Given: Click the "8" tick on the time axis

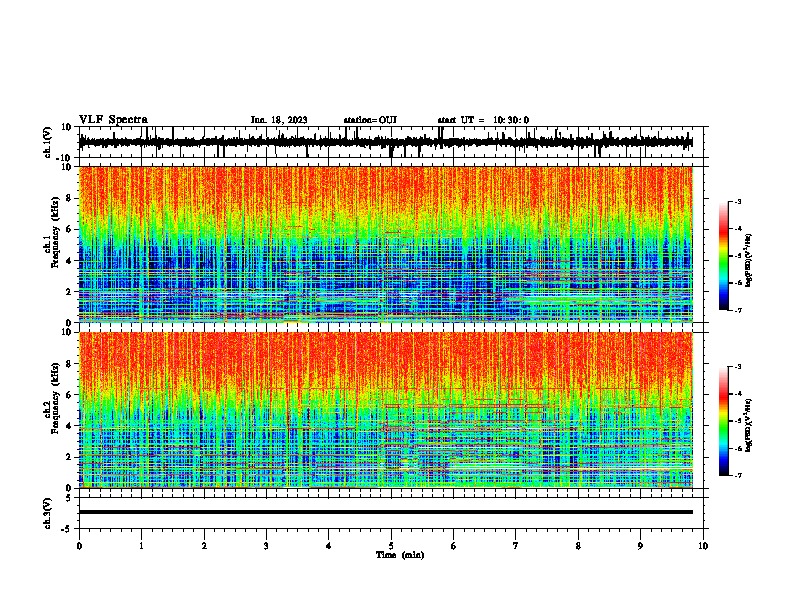Looking at the screenshot, I should (578, 546).
